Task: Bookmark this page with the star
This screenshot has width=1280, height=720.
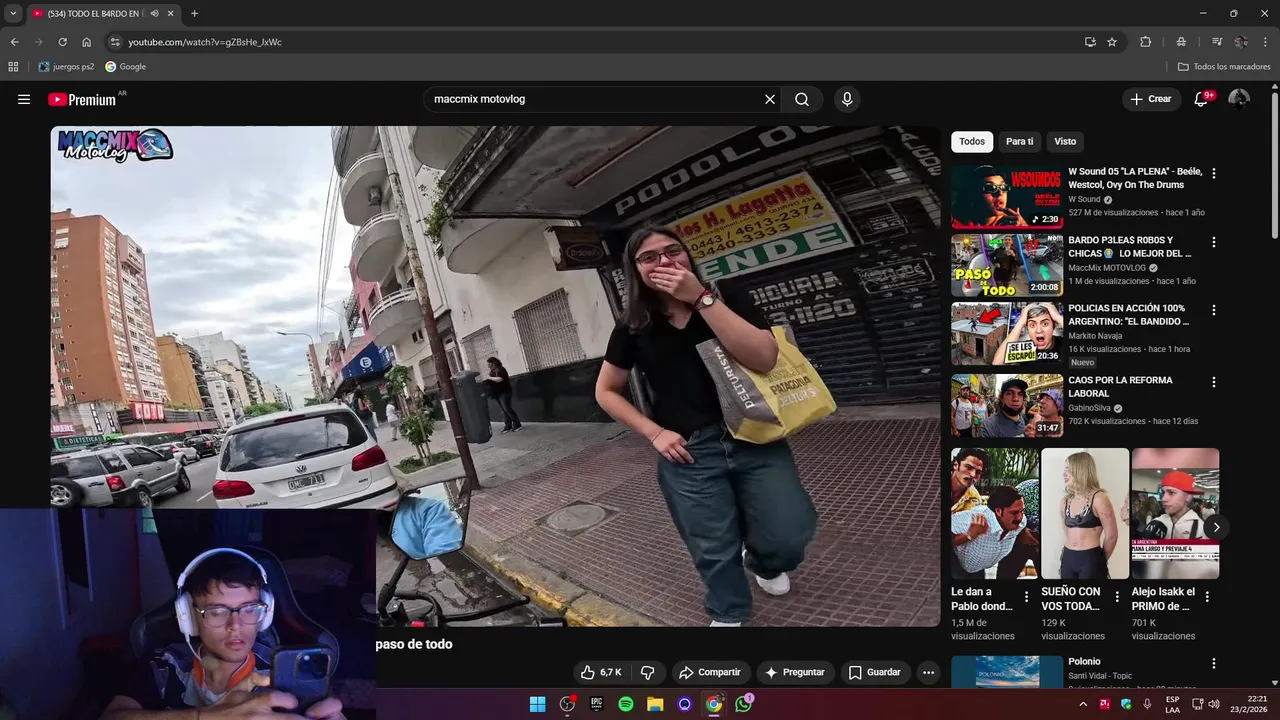Action: pos(1112,42)
